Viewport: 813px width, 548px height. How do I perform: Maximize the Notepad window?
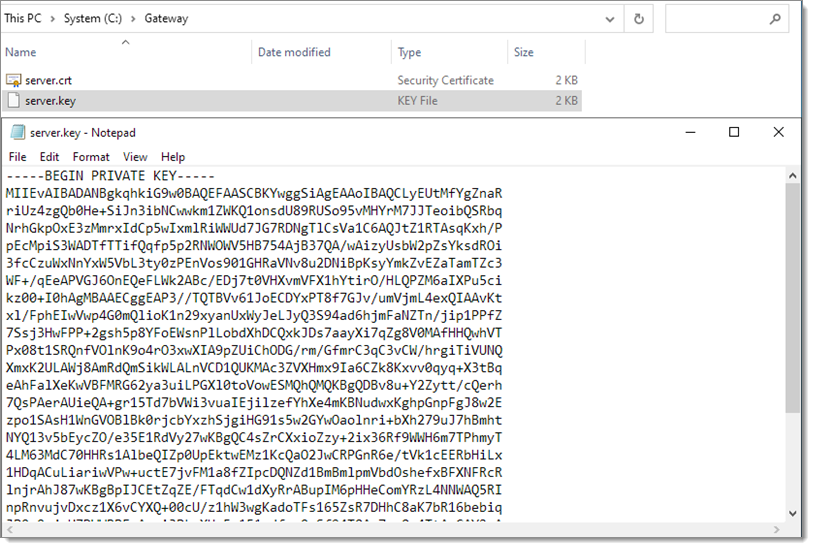tap(734, 132)
